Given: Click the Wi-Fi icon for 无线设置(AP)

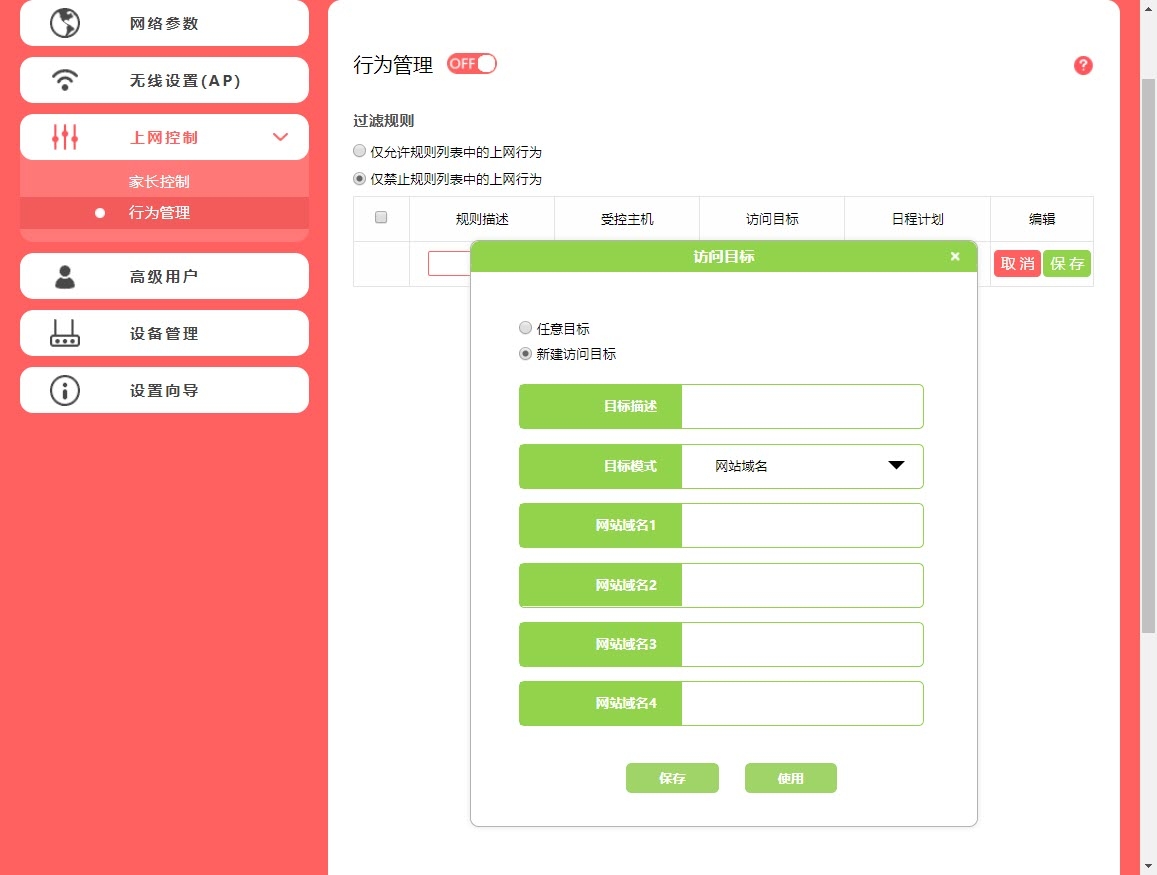Looking at the screenshot, I should point(65,80).
